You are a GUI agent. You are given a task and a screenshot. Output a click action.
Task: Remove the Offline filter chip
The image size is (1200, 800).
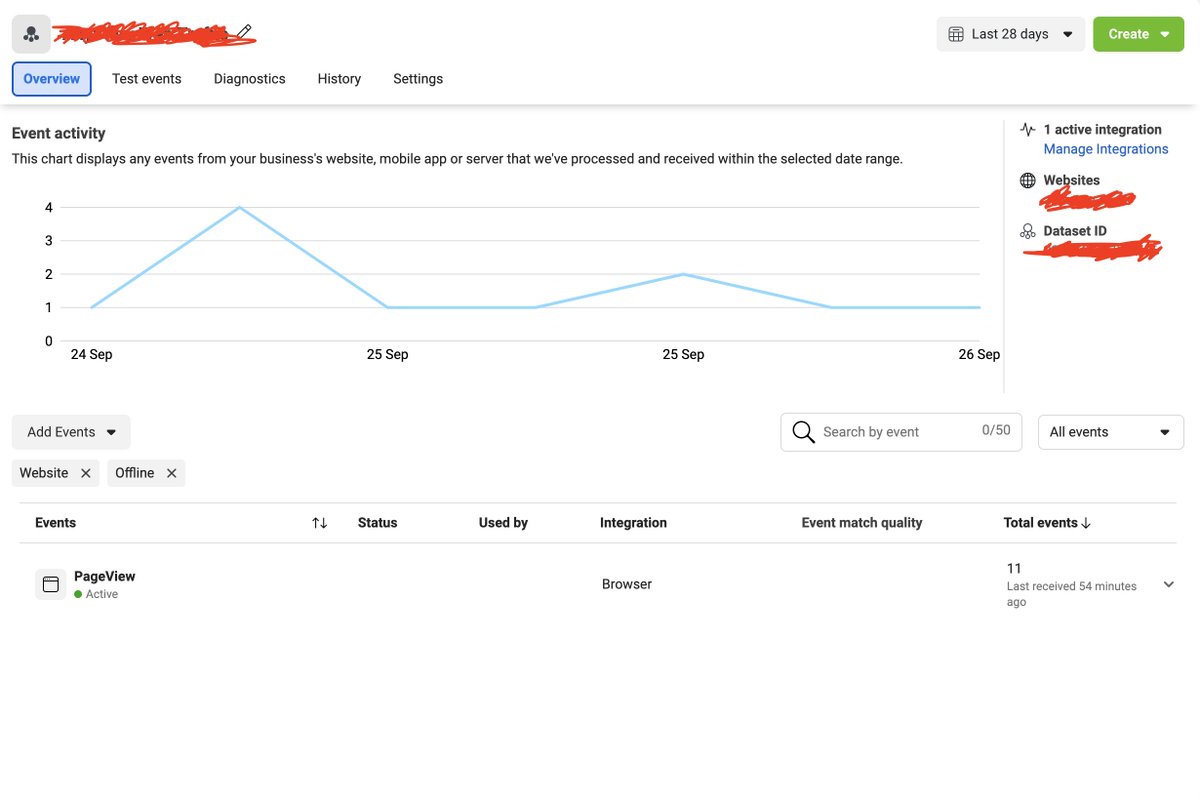[x=172, y=473]
